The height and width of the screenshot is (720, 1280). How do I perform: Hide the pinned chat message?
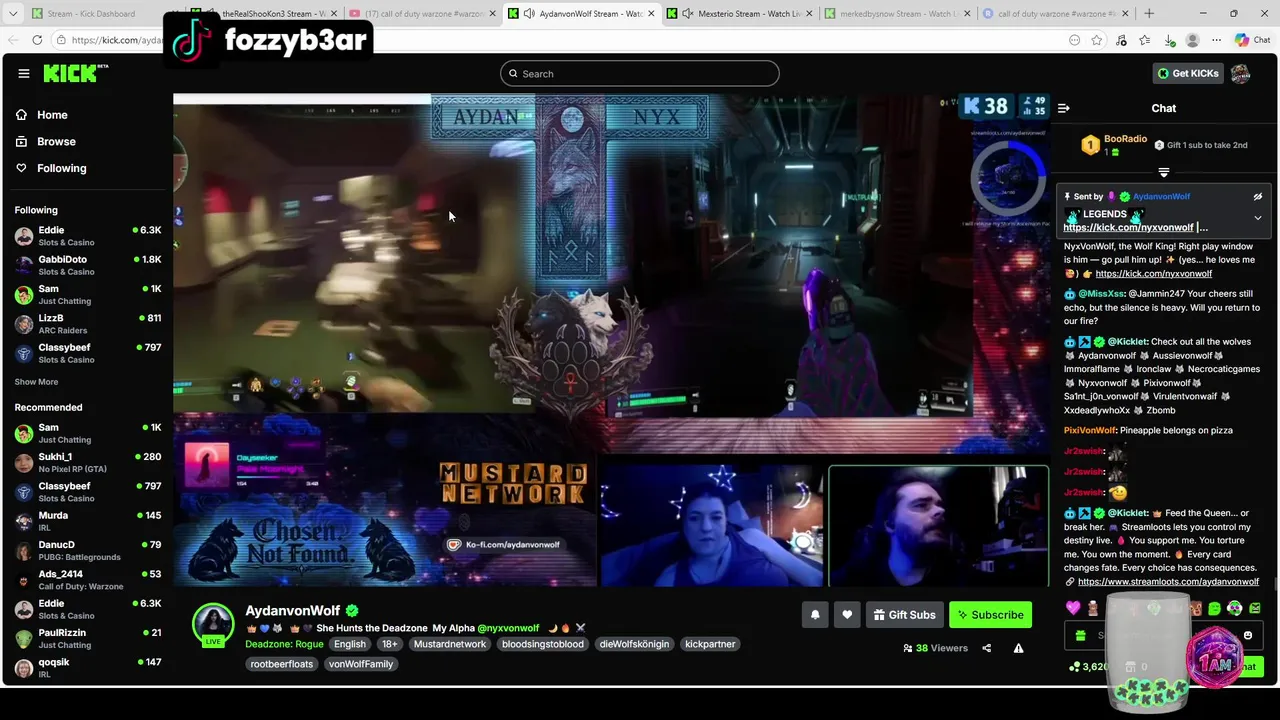click(1258, 197)
